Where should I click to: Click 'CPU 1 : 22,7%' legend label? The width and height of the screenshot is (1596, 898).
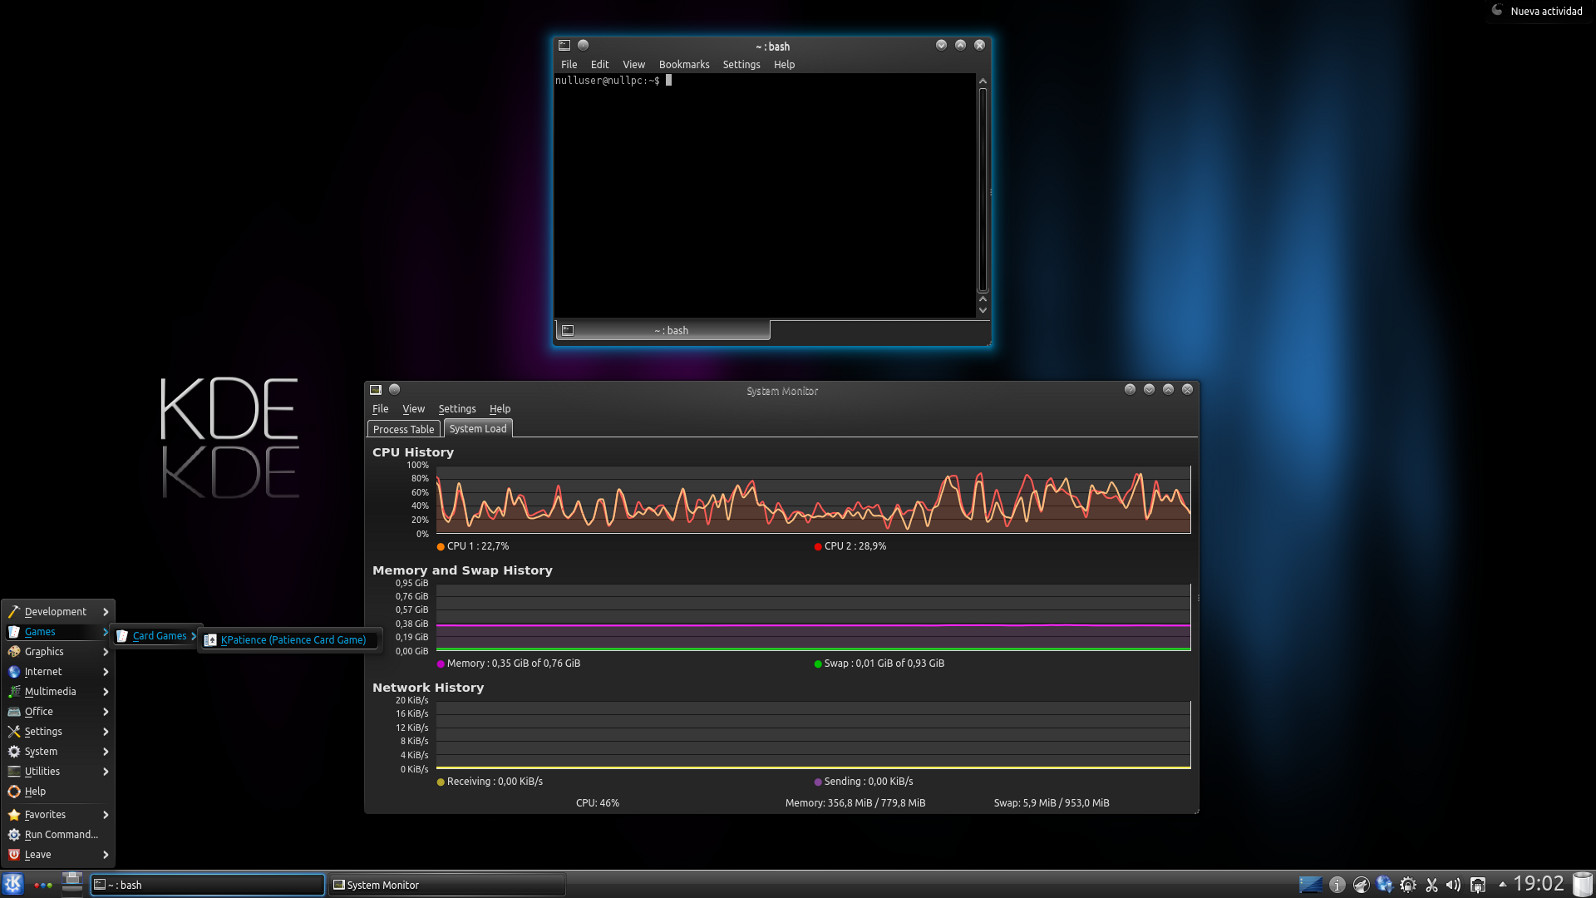point(478,546)
